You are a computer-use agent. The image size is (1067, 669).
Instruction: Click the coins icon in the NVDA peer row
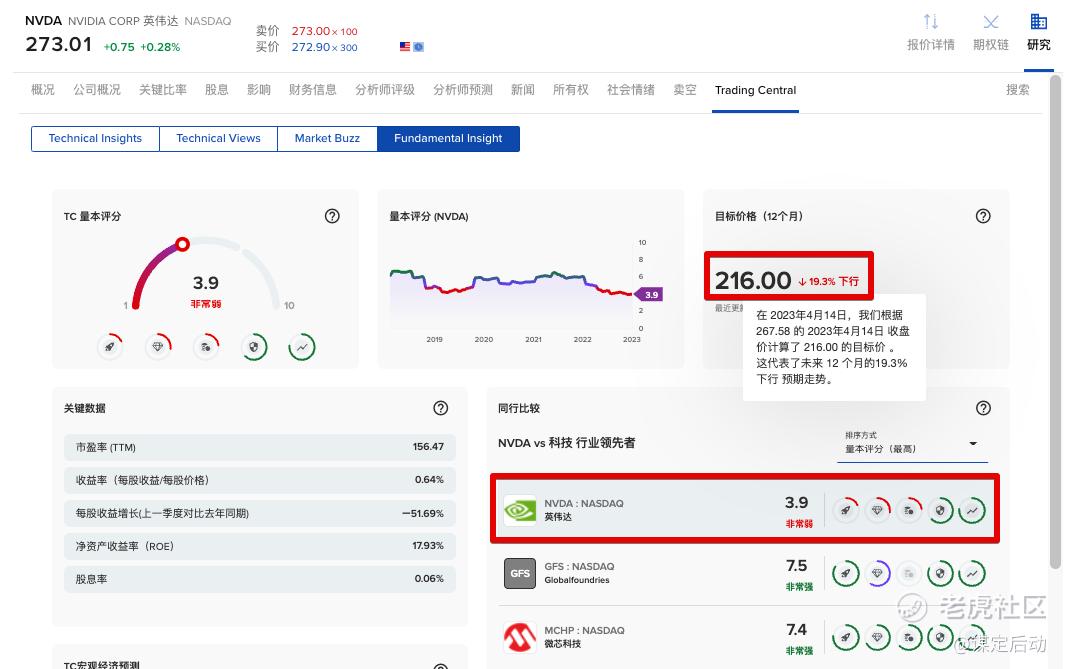(908, 510)
